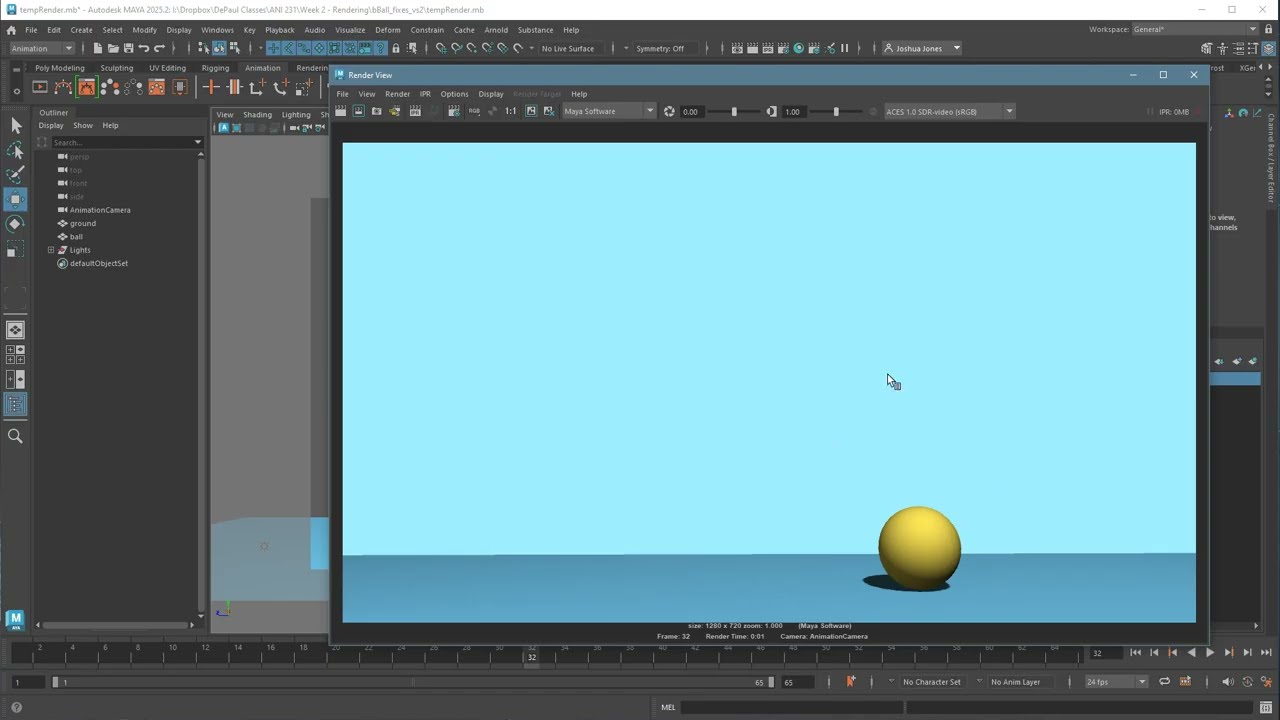Image resolution: width=1280 pixels, height=720 pixels.
Task: Click the No Live Surface button
Action: (x=568, y=48)
